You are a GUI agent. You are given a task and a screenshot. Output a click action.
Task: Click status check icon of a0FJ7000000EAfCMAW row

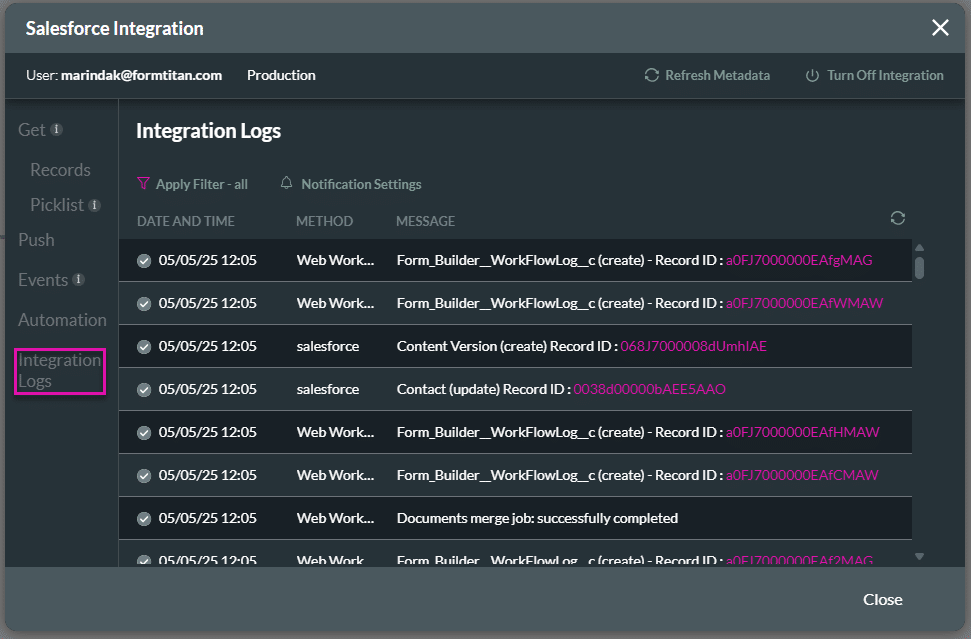click(x=144, y=476)
